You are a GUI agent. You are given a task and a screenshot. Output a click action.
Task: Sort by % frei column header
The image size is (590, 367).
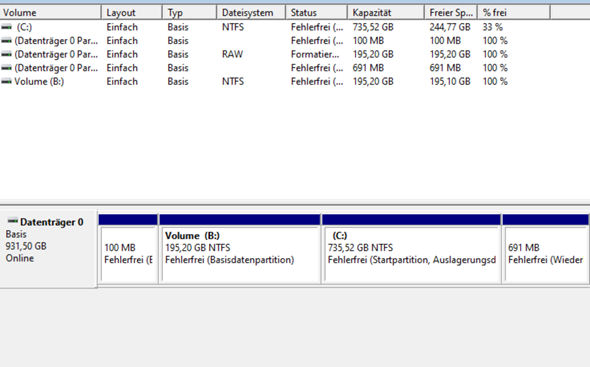pyautogui.click(x=514, y=12)
